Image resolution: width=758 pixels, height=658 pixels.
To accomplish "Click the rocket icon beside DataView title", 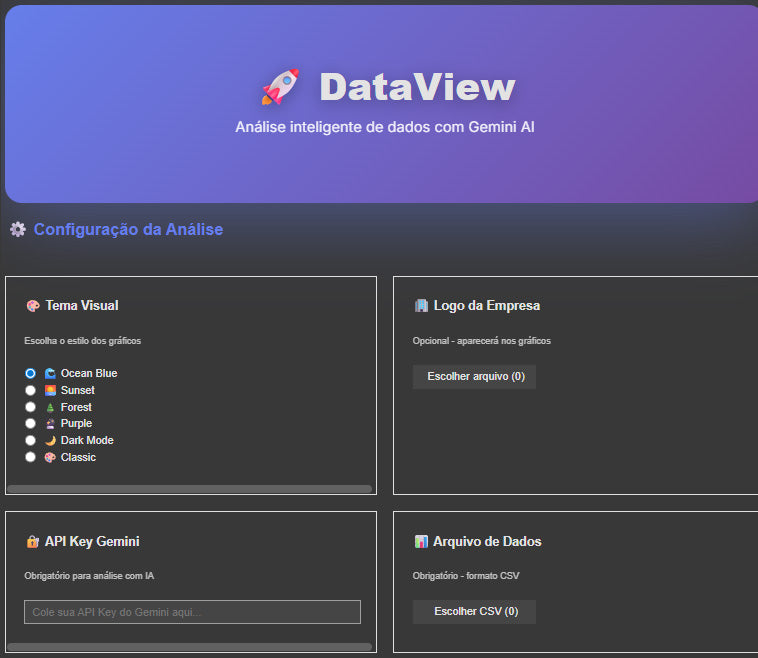I will click(x=280, y=88).
